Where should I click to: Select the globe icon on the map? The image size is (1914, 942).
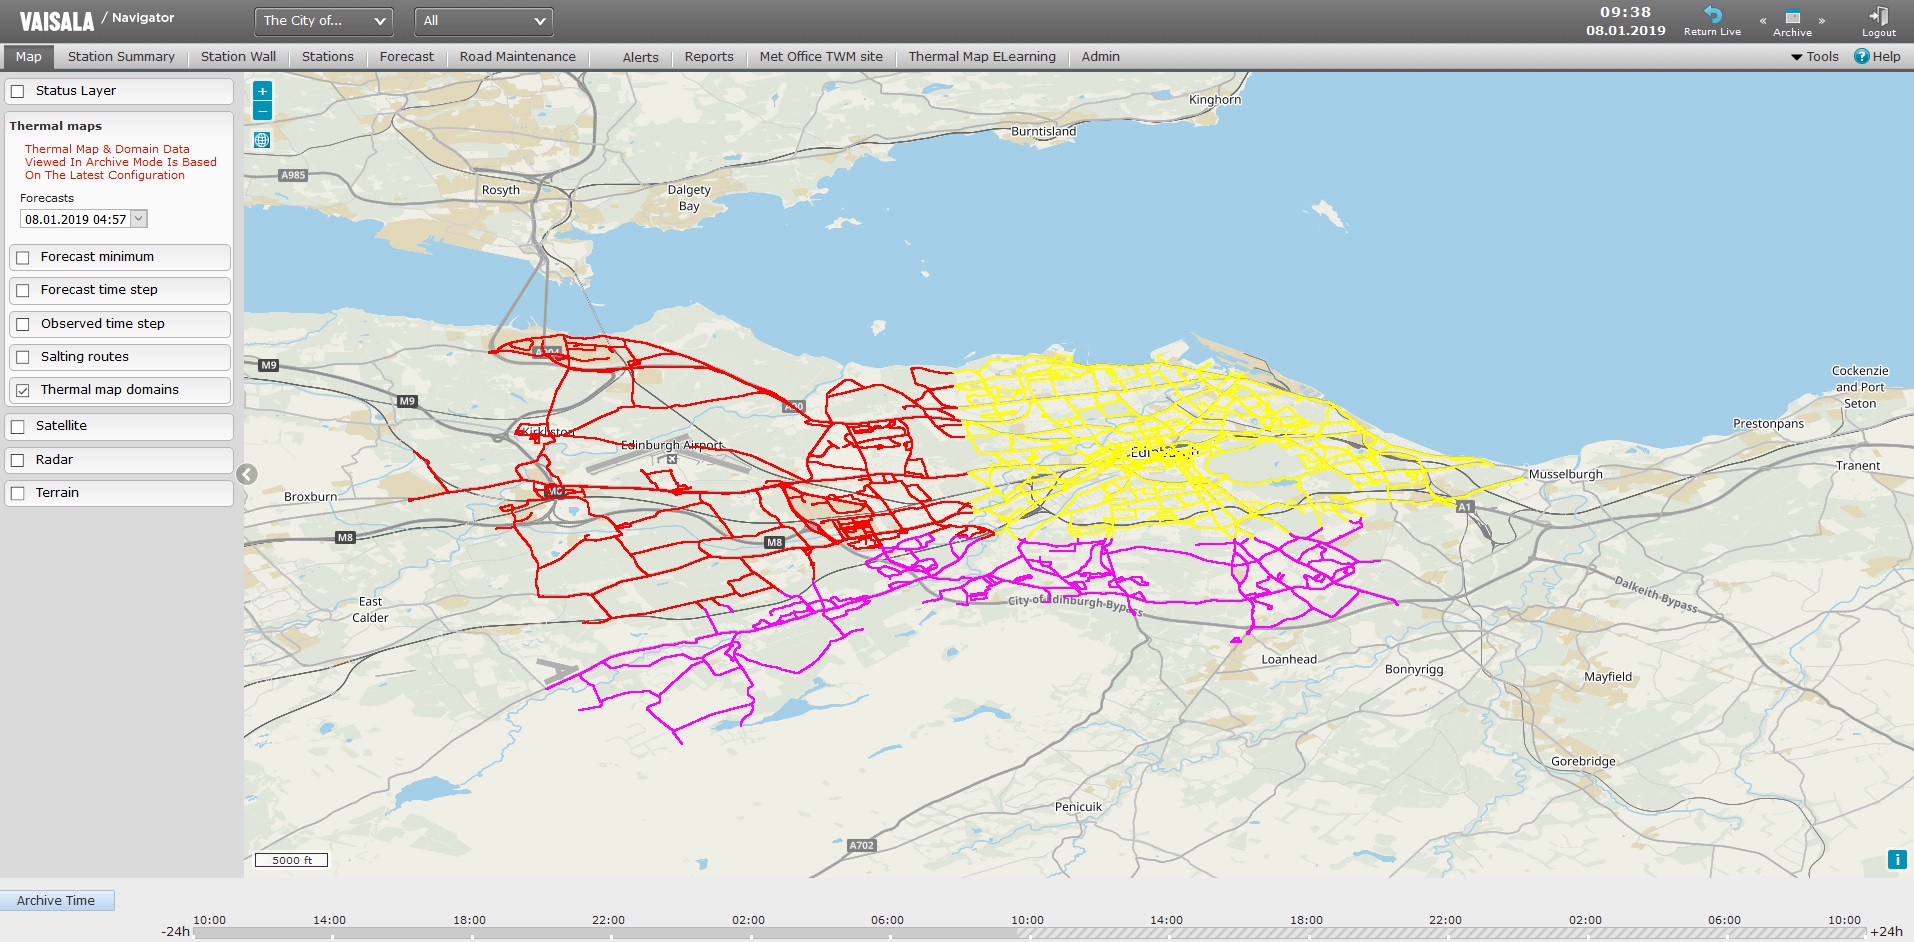click(262, 140)
